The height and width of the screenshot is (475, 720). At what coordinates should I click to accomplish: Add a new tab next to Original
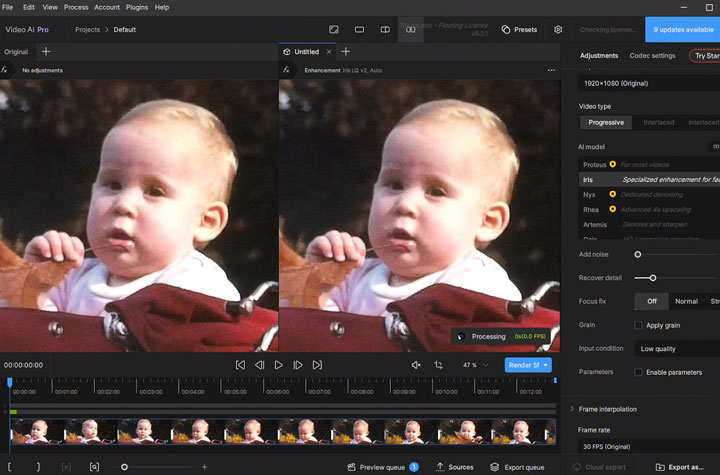click(x=46, y=51)
